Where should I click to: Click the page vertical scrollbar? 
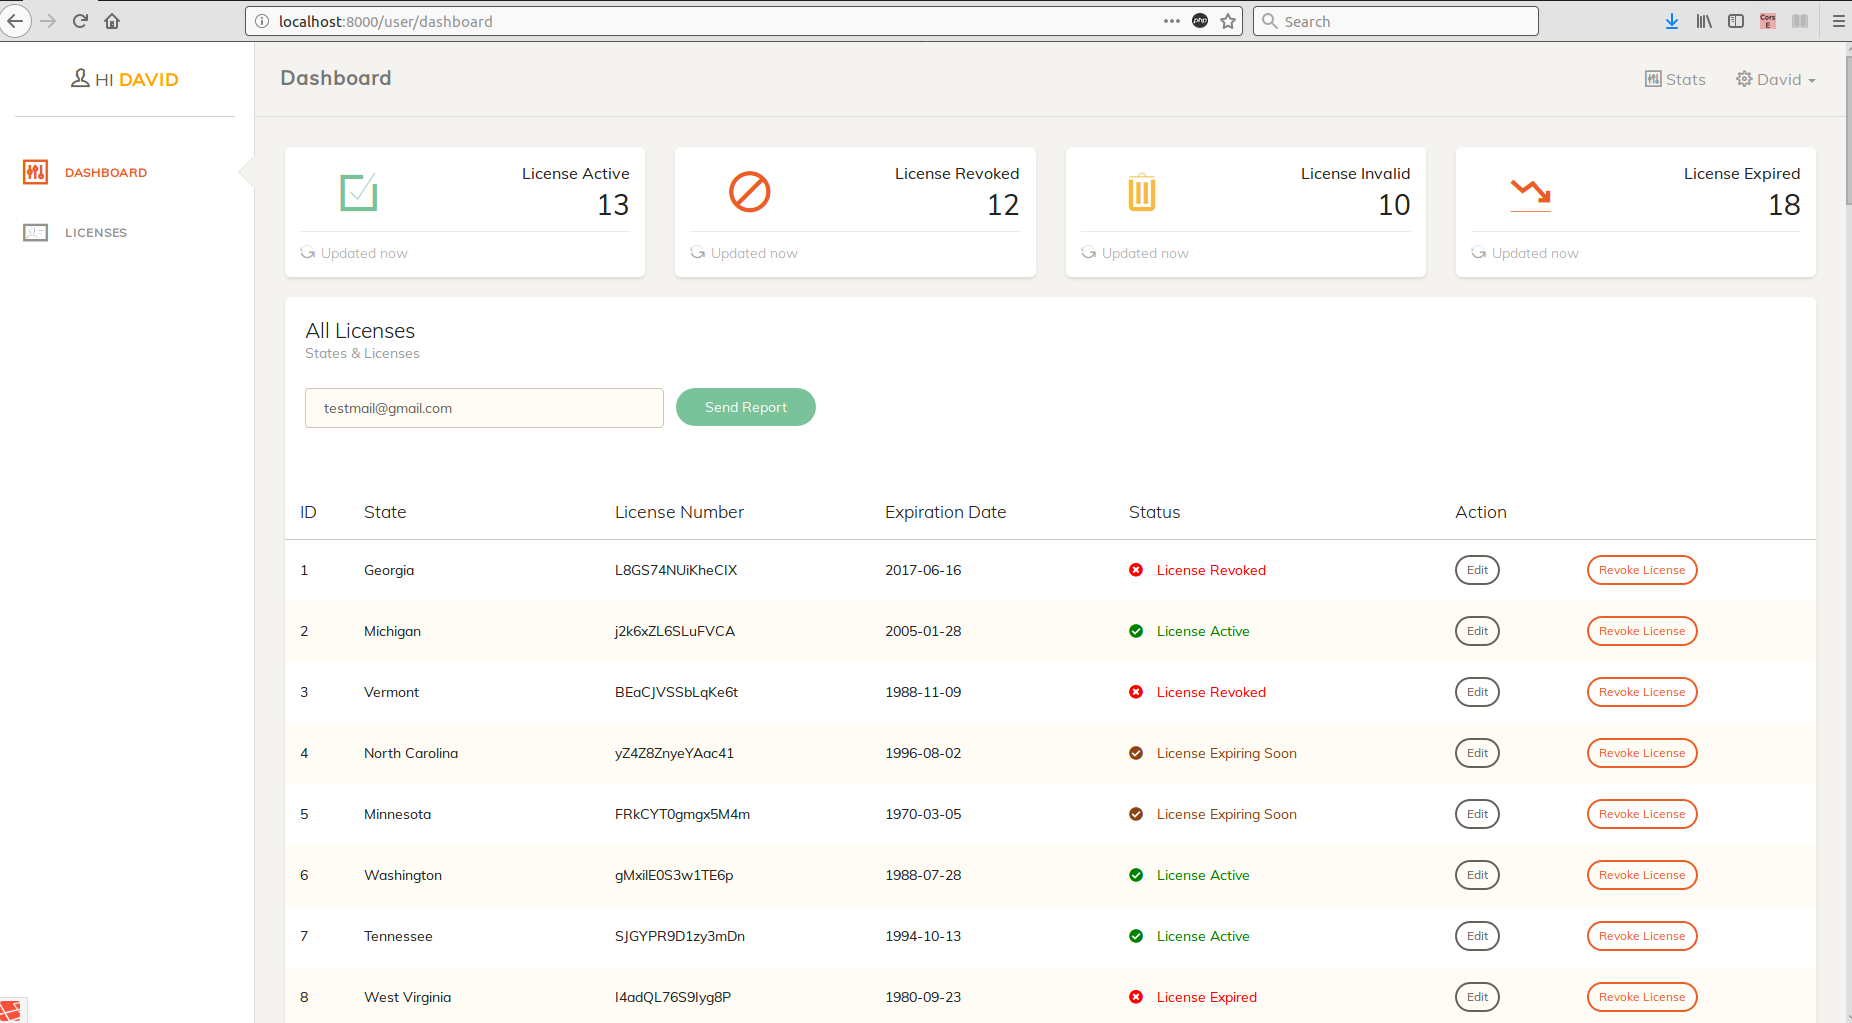[1847, 130]
